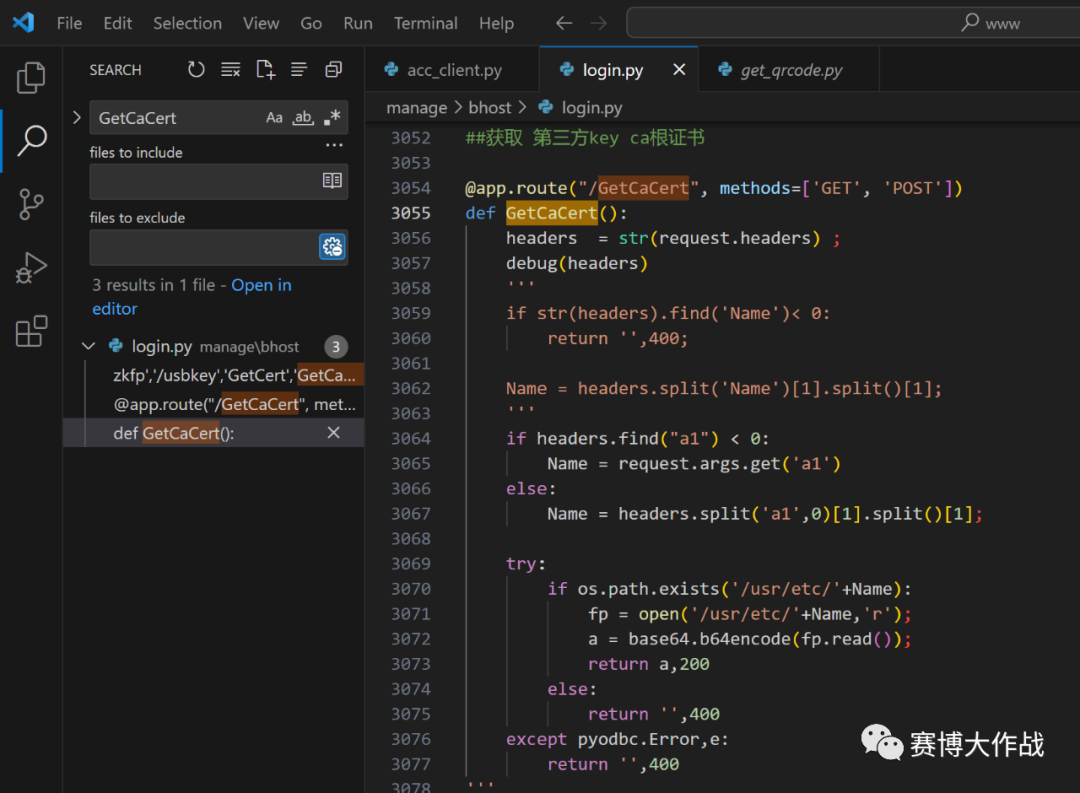Screen dimensions: 1080x793
Task: Dismiss the def GetCaCert() result
Action: click(x=333, y=433)
